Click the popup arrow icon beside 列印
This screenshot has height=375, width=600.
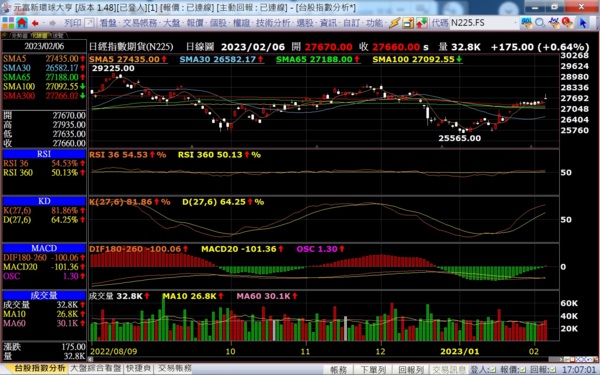tap(89, 23)
